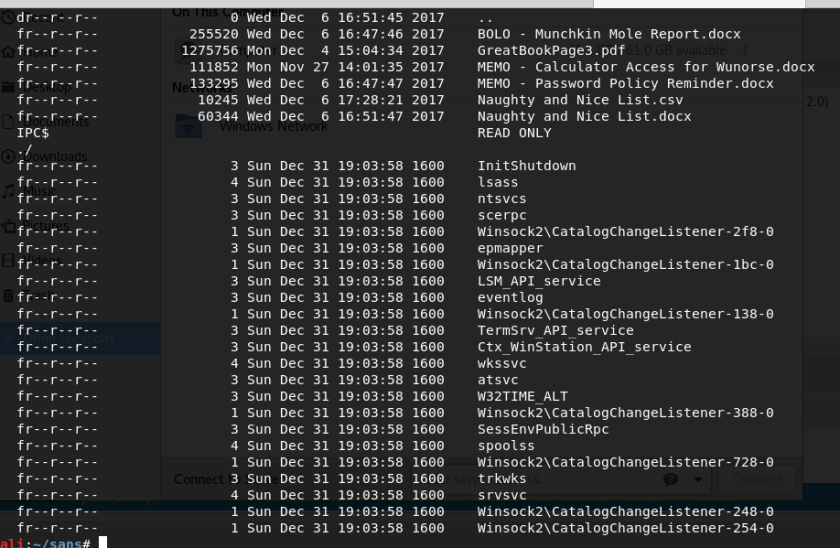This screenshot has width=840, height=548.
Task: Open the Pictures camera icon
Action: coord(9,226)
